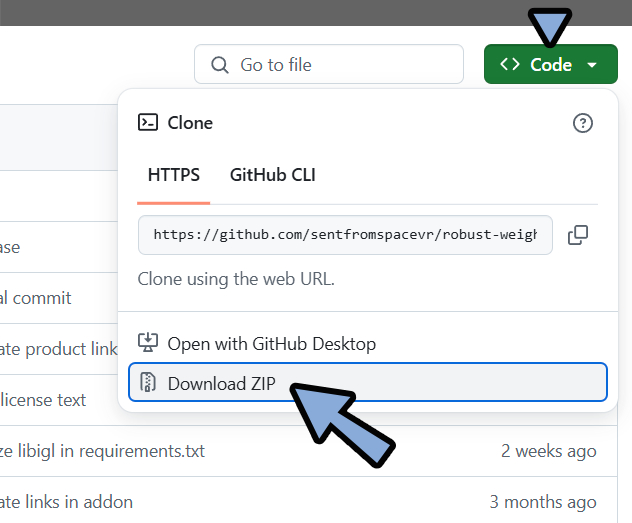Viewport: 632px width, 523px height.
Task: Click the search magnifier icon
Action: [220, 65]
